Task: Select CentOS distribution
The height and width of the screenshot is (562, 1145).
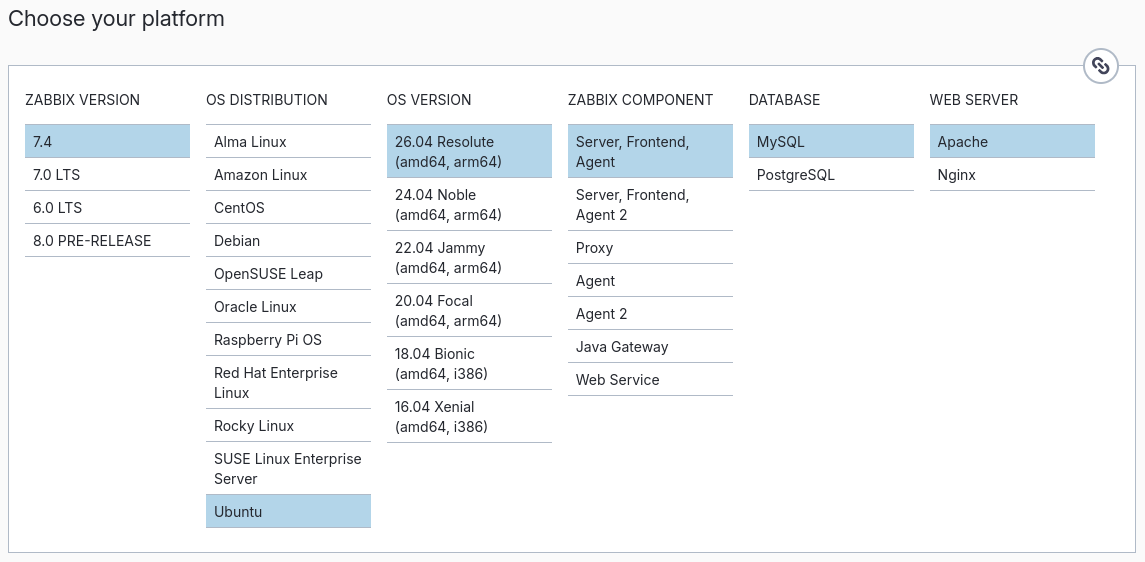Action: click(288, 207)
